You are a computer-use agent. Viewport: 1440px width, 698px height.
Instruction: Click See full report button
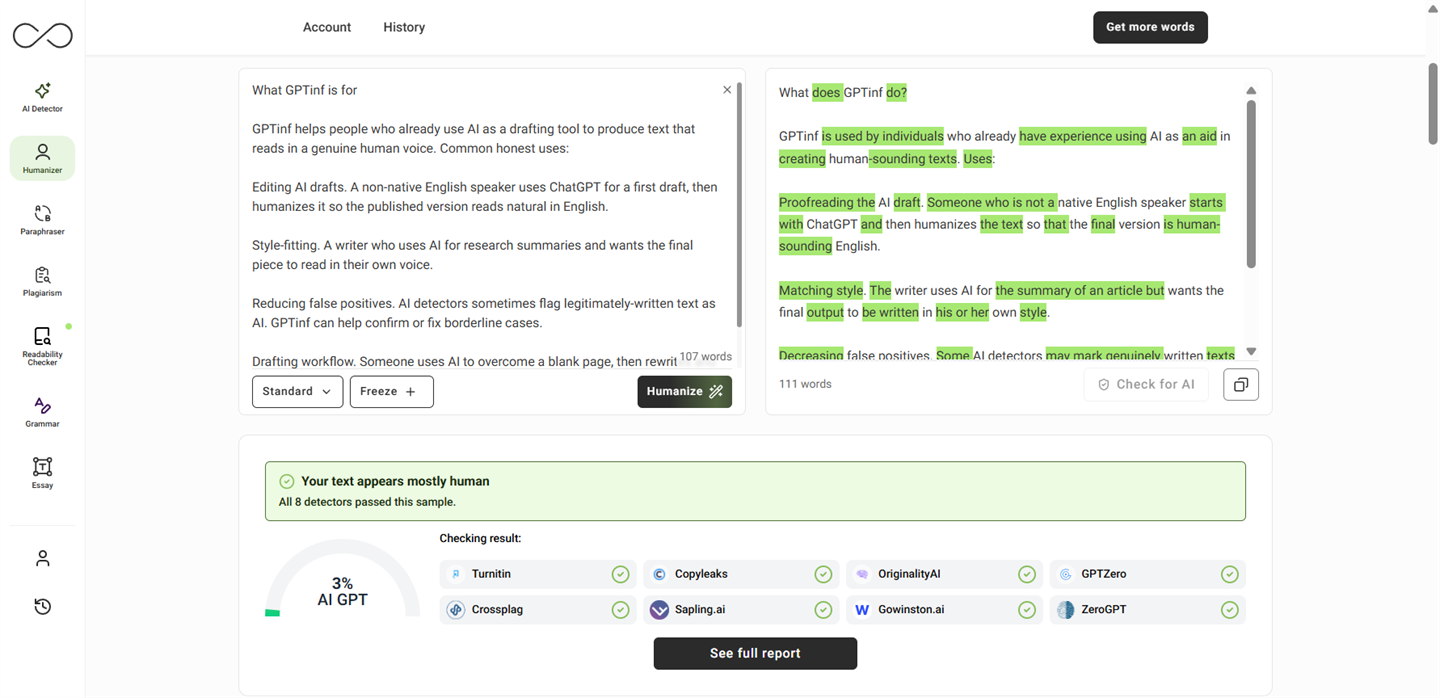pyautogui.click(x=755, y=653)
